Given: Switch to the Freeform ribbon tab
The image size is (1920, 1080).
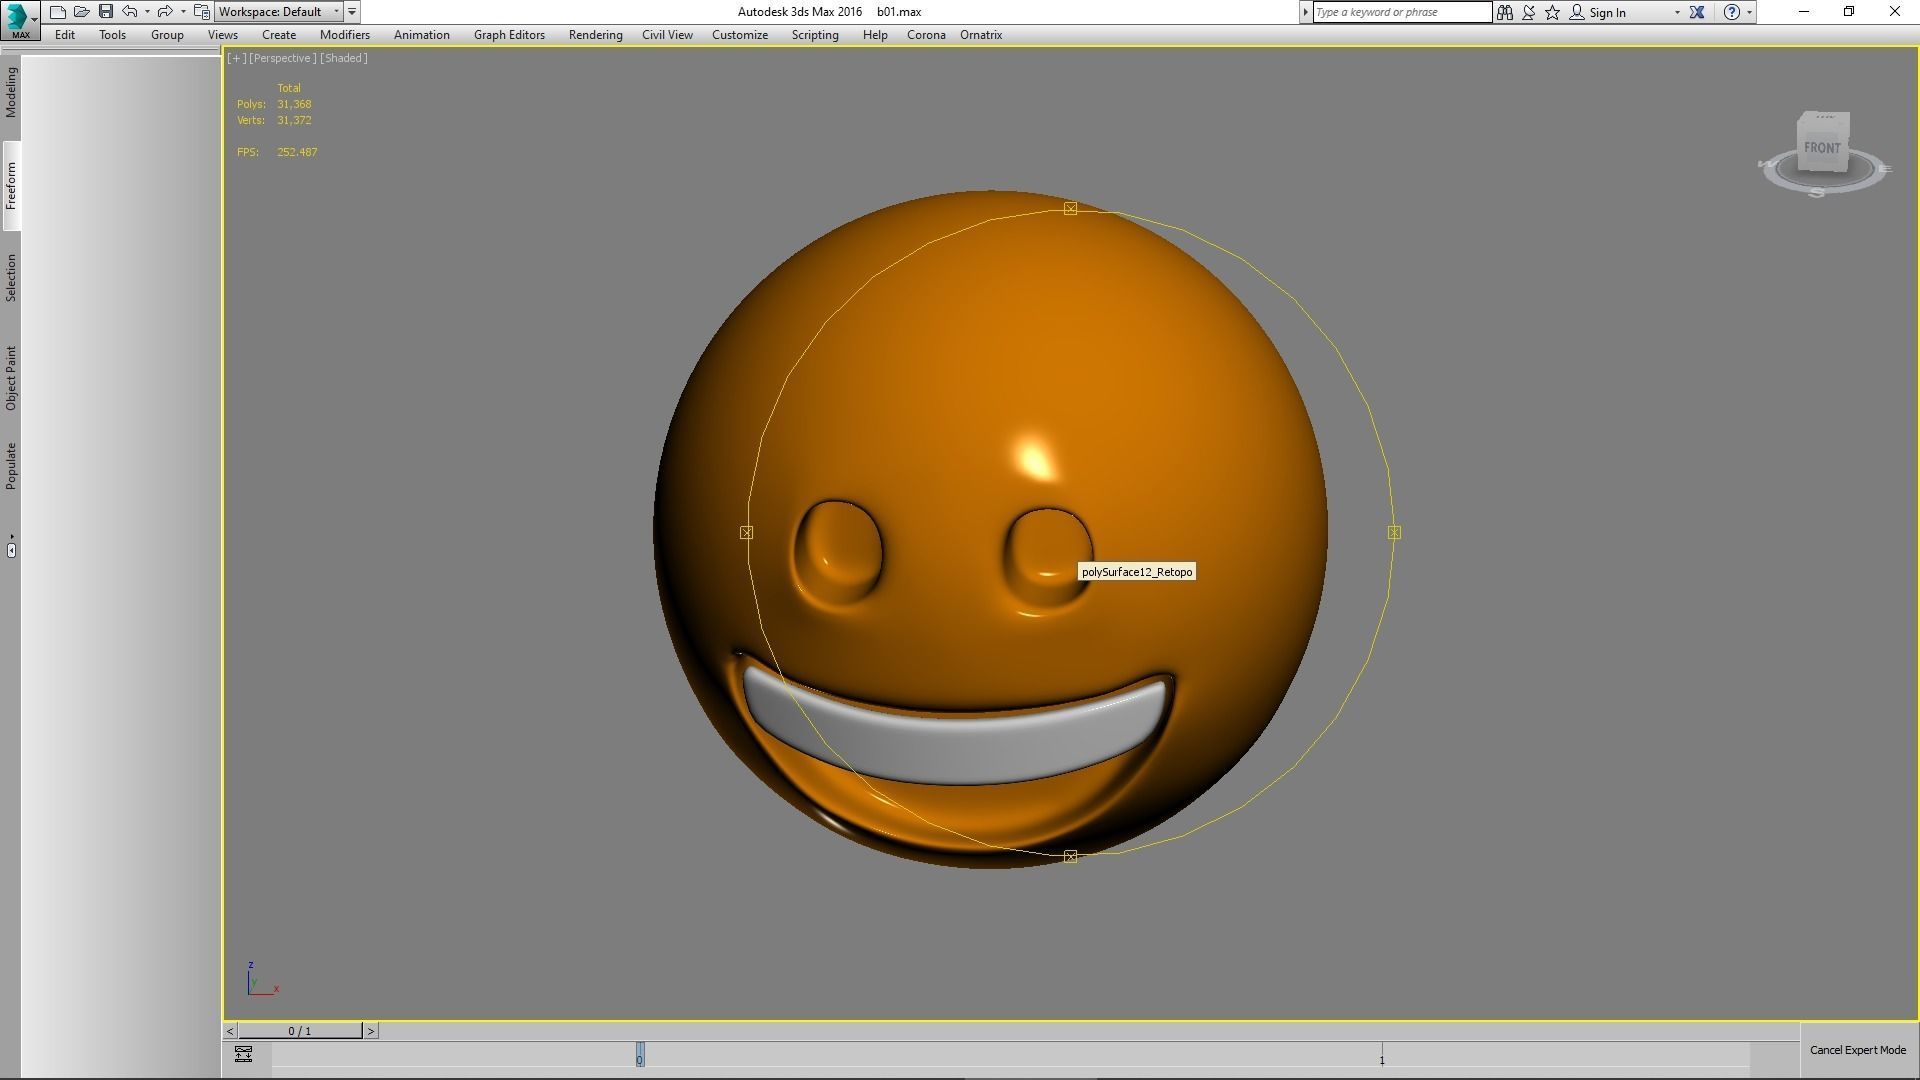Looking at the screenshot, I should pyautogui.click(x=11, y=186).
